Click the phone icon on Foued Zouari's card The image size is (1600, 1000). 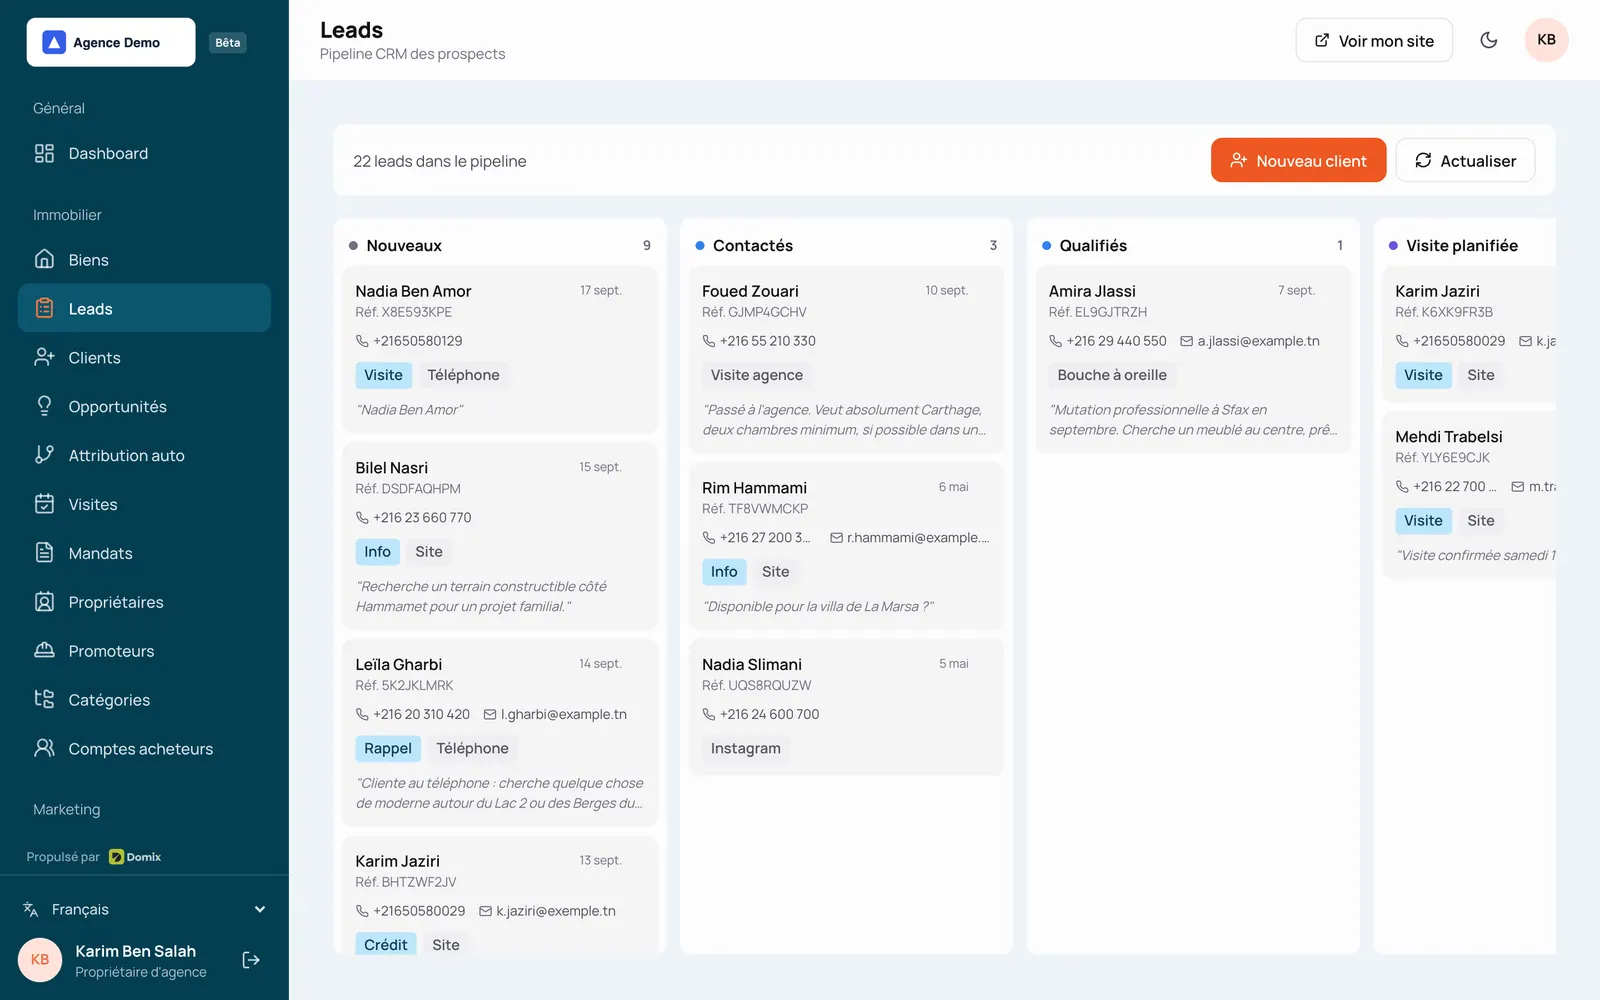pos(708,341)
